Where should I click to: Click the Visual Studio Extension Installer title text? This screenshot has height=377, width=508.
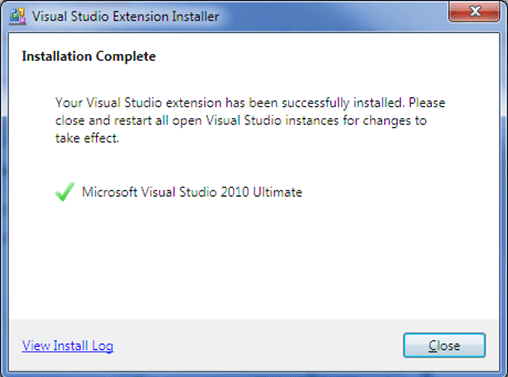pyautogui.click(x=125, y=16)
